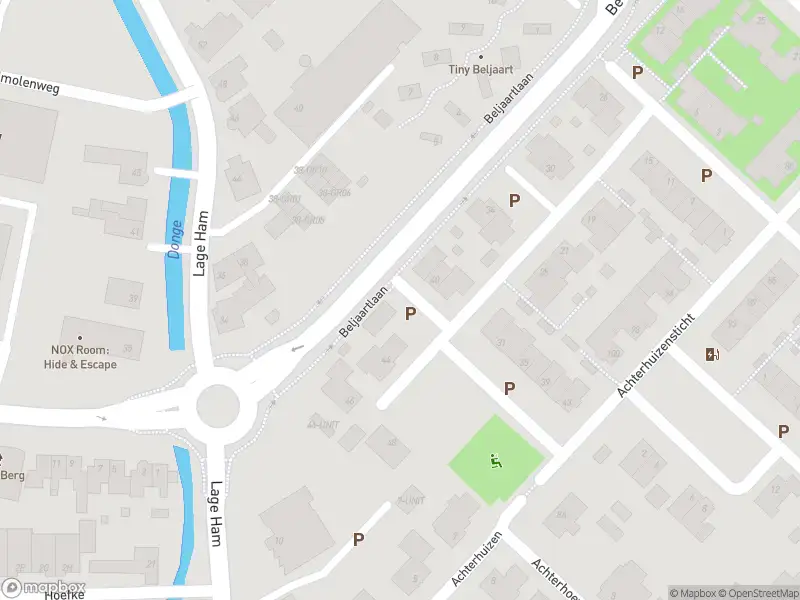Click the parking icon beside building 34
This screenshot has height=600, width=800.
pyautogui.click(x=514, y=201)
